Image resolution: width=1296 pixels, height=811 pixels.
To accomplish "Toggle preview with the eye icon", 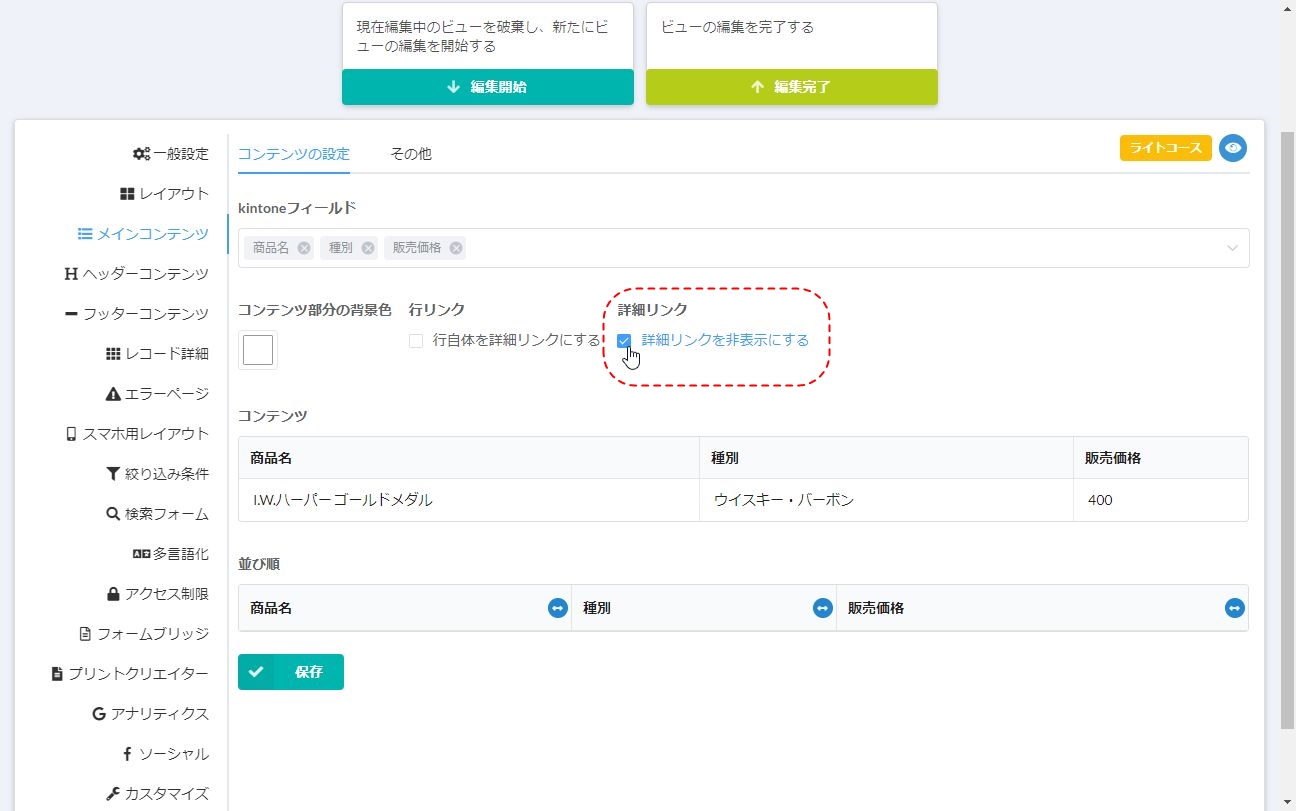I will click(x=1233, y=148).
